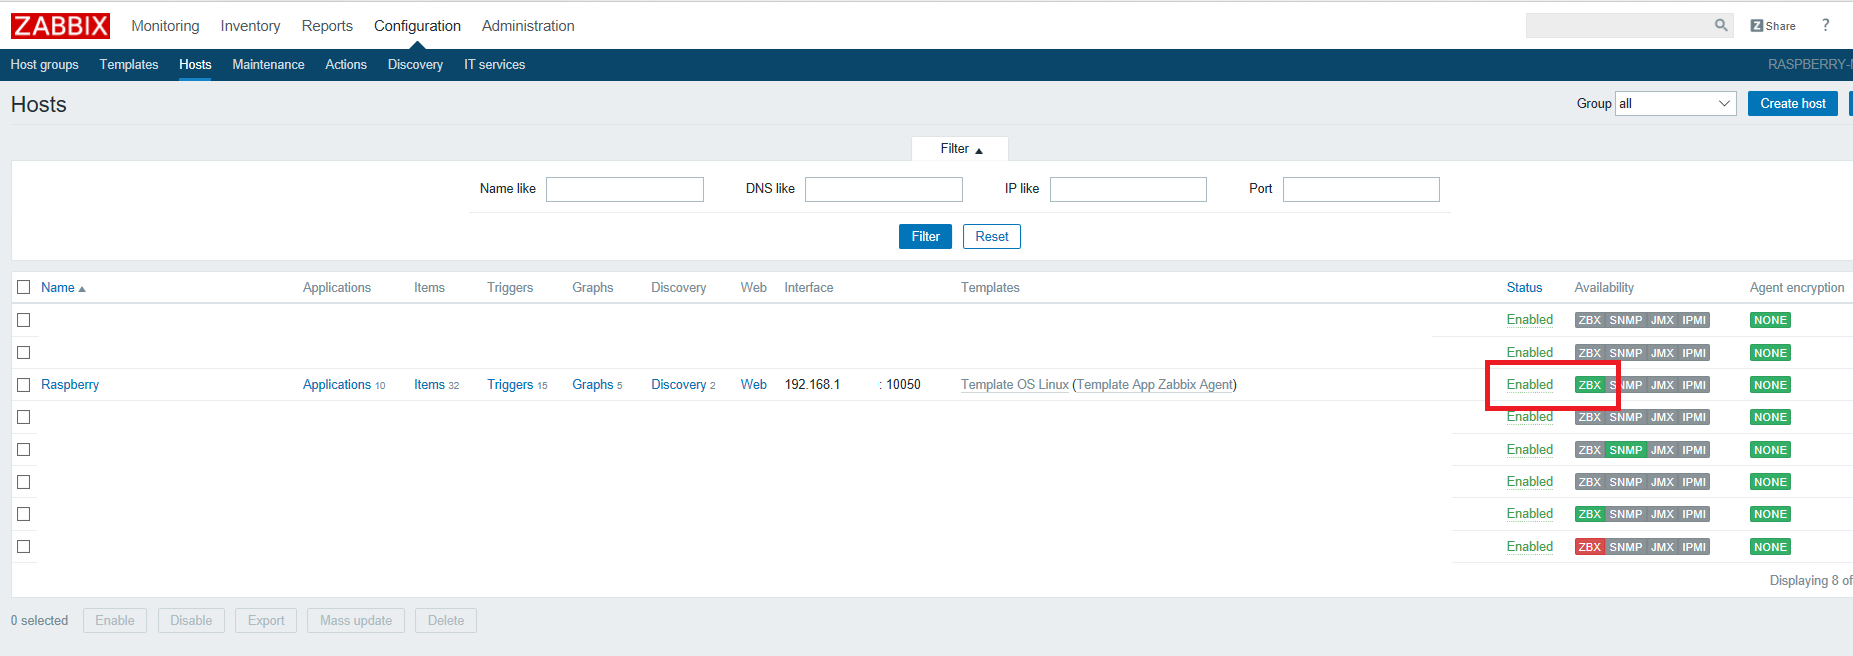The height and width of the screenshot is (656, 1853).
Task: Sort hosts by the Name column header
Action: [x=58, y=288]
